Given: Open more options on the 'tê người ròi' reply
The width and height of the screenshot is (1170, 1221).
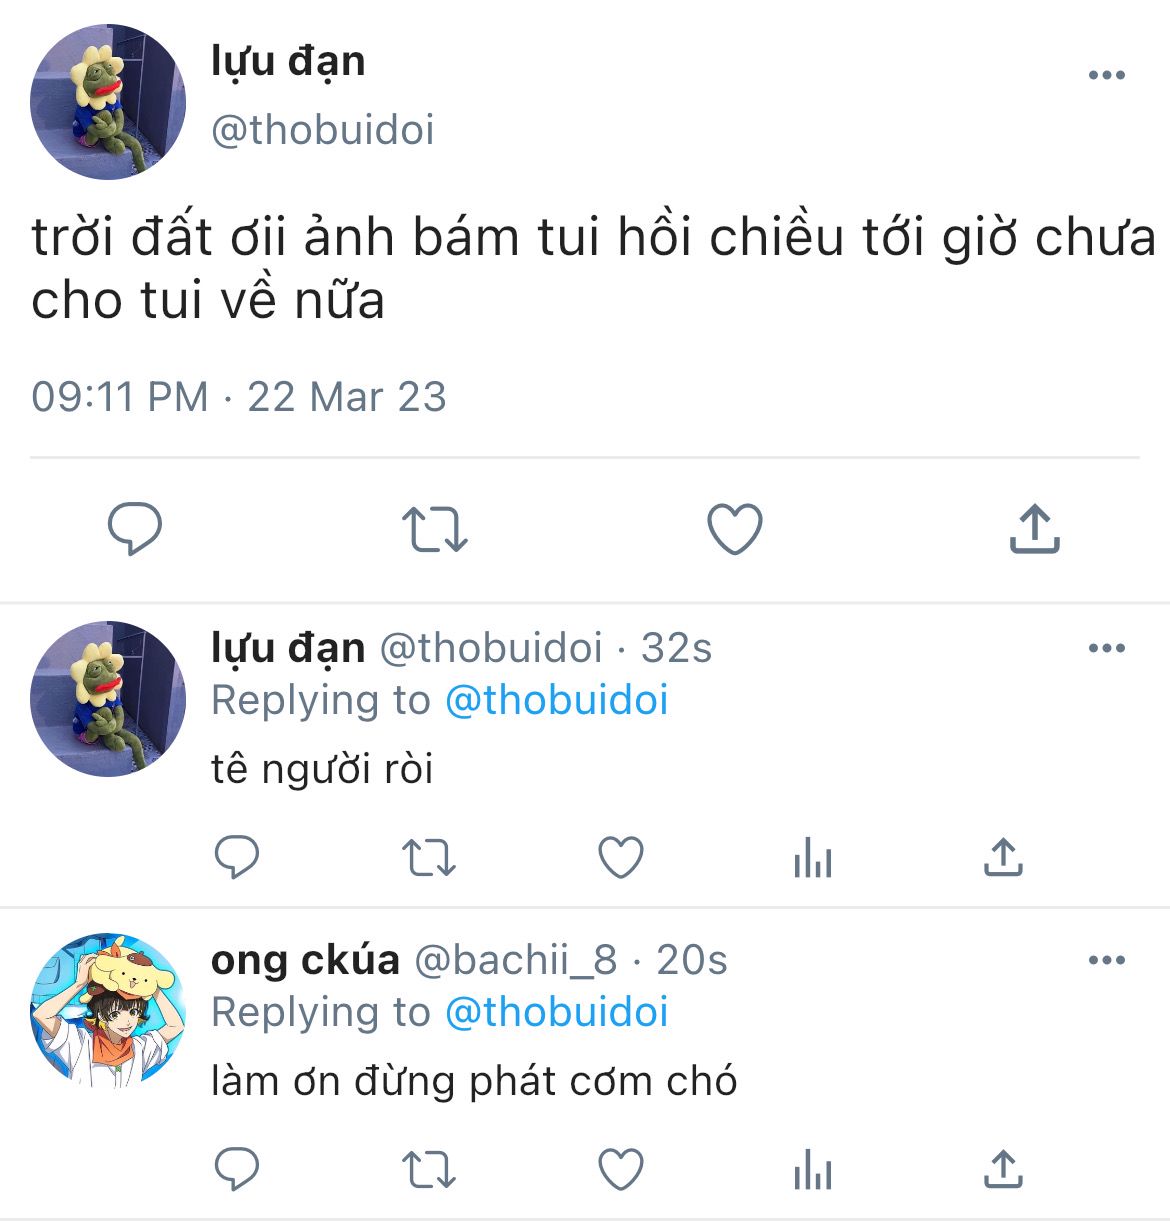Looking at the screenshot, I should (x=1106, y=648).
